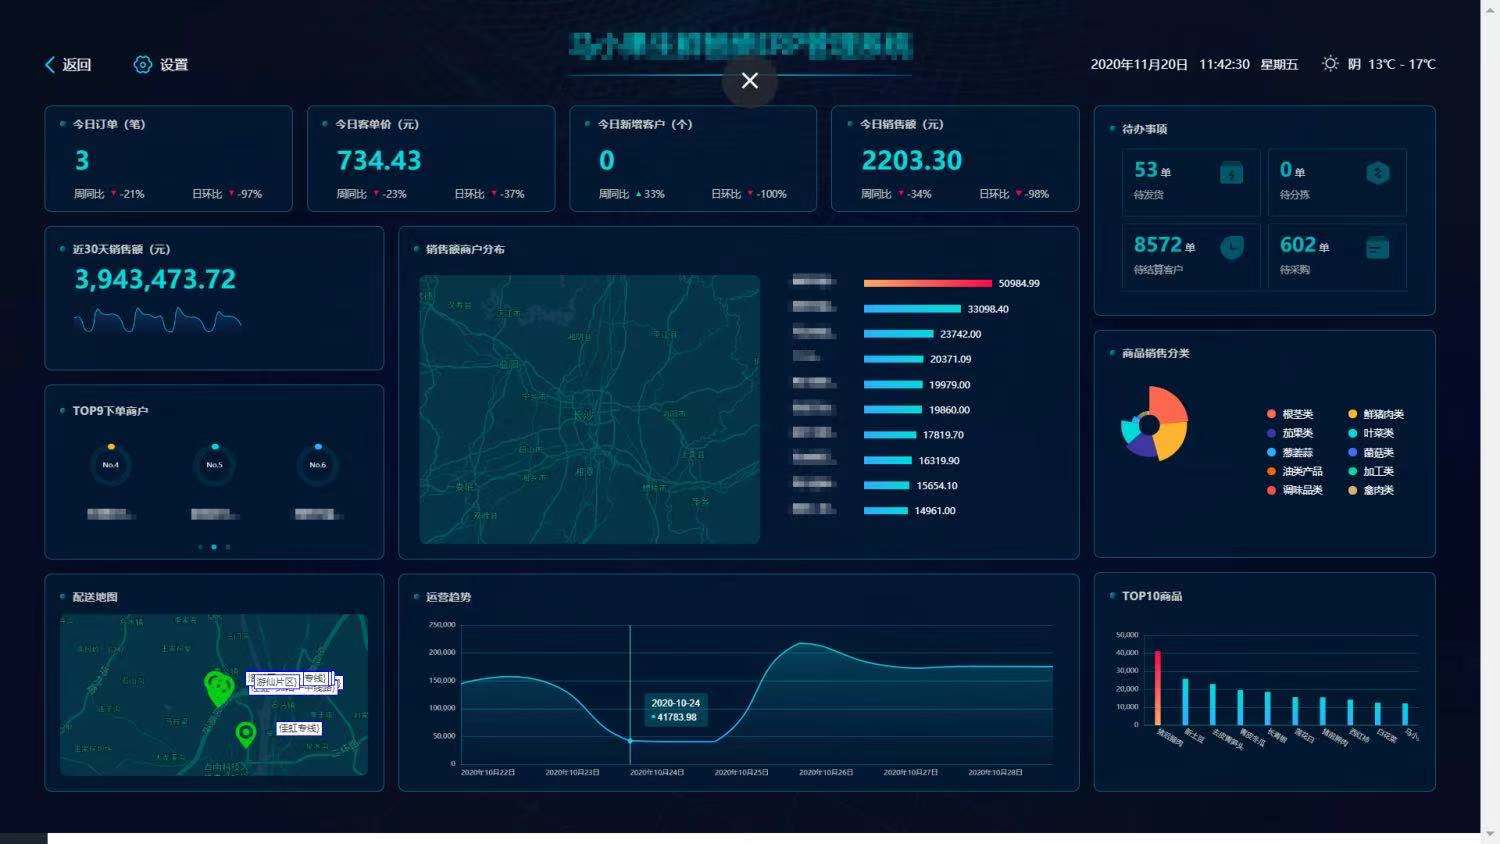The height and width of the screenshot is (844, 1500).
Task: Toggle 调味品类 legend item
Action: 1295,490
